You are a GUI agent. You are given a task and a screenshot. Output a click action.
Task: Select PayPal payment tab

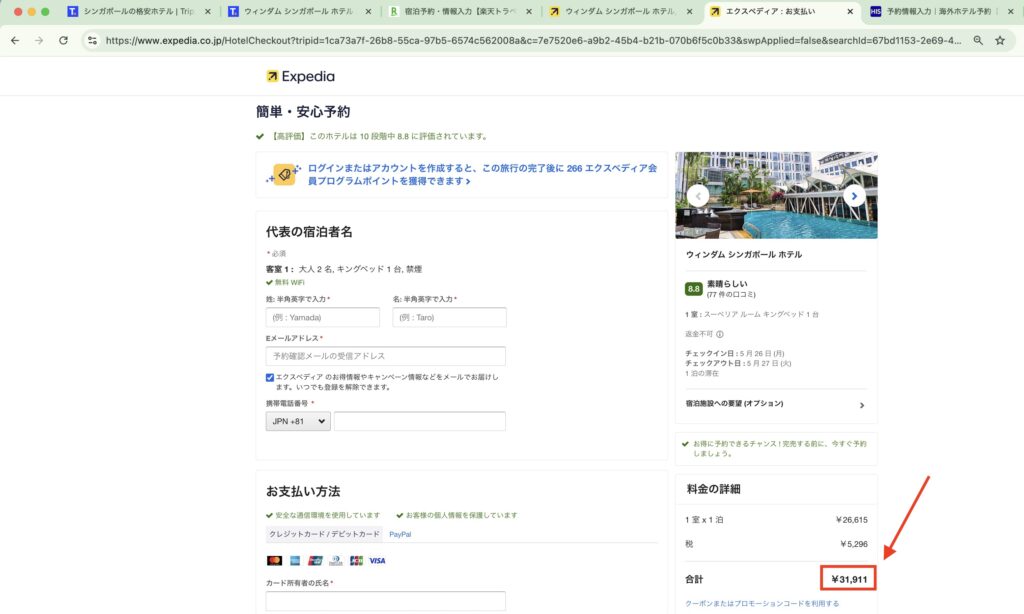tap(400, 534)
